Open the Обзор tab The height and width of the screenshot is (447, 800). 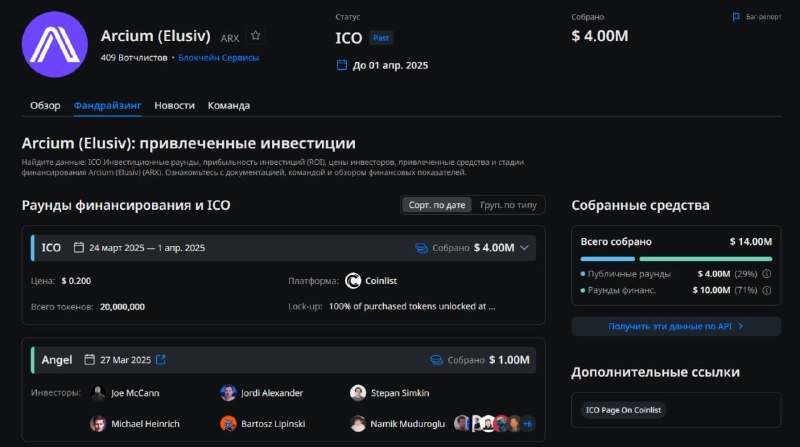tap(45, 106)
